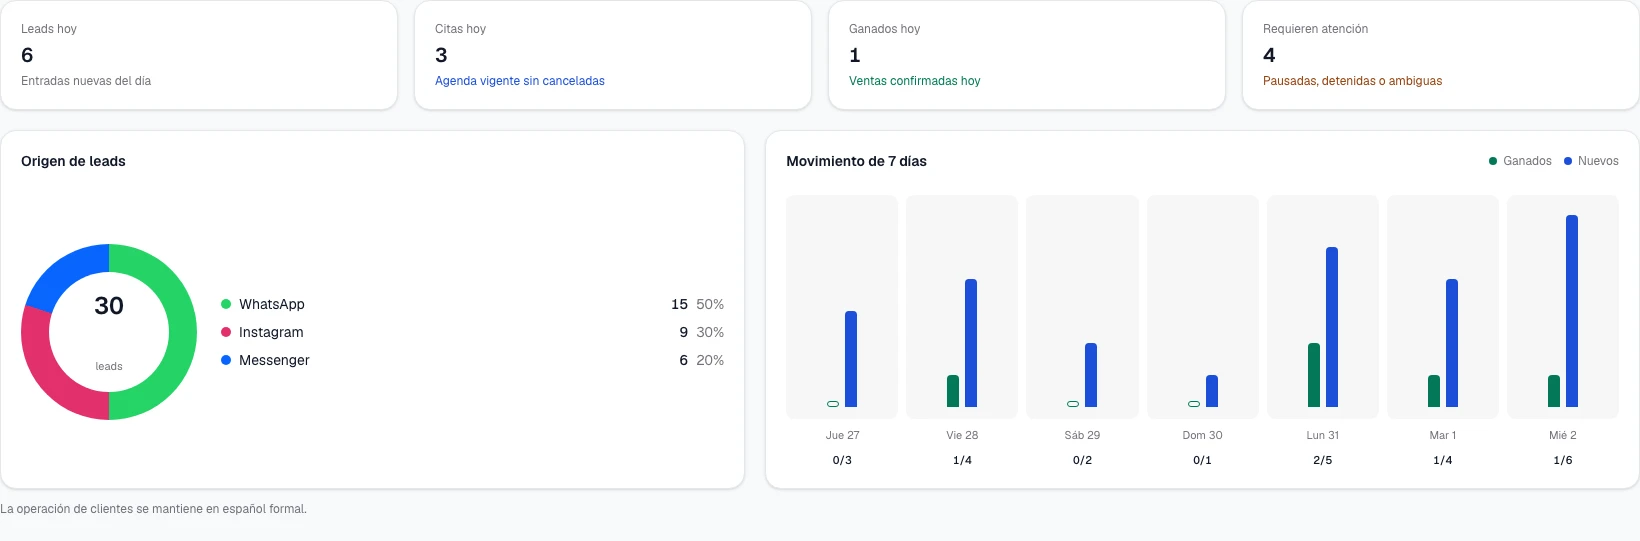Image resolution: width=1640 pixels, height=541 pixels.
Task: Click the 'Movimiento de 7 días' heading
Action: (x=856, y=161)
